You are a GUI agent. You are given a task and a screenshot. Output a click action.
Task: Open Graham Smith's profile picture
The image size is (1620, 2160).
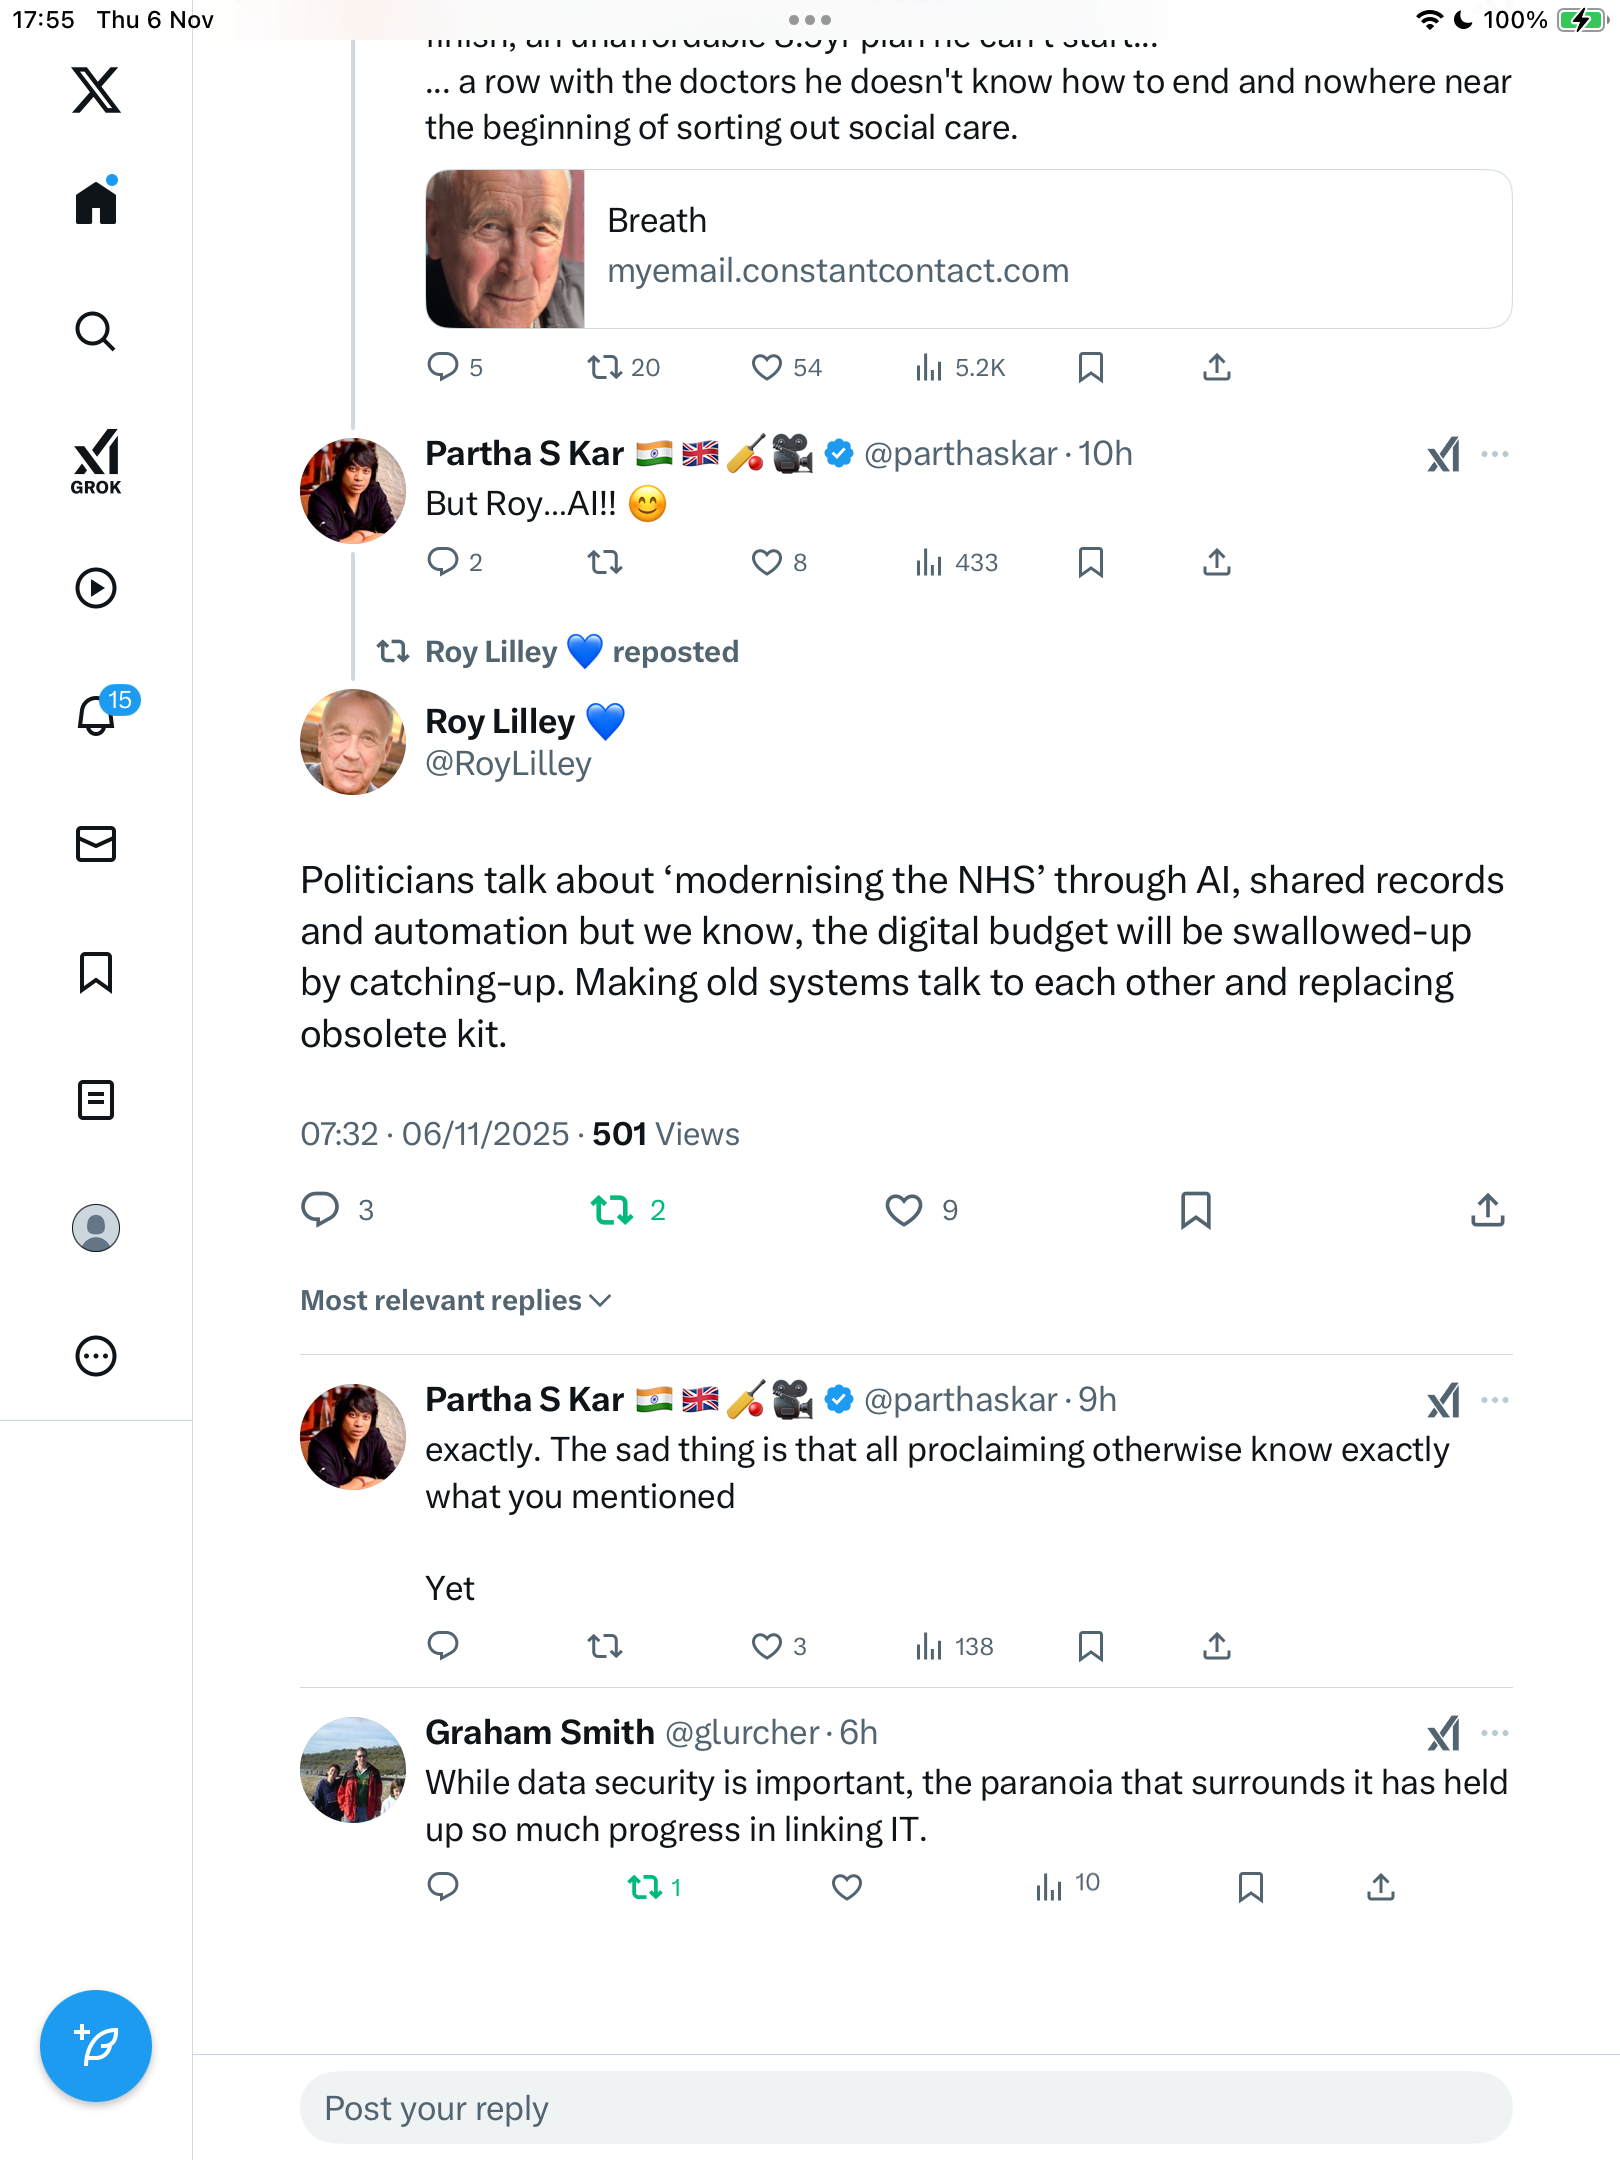pyautogui.click(x=353, y=1769)
